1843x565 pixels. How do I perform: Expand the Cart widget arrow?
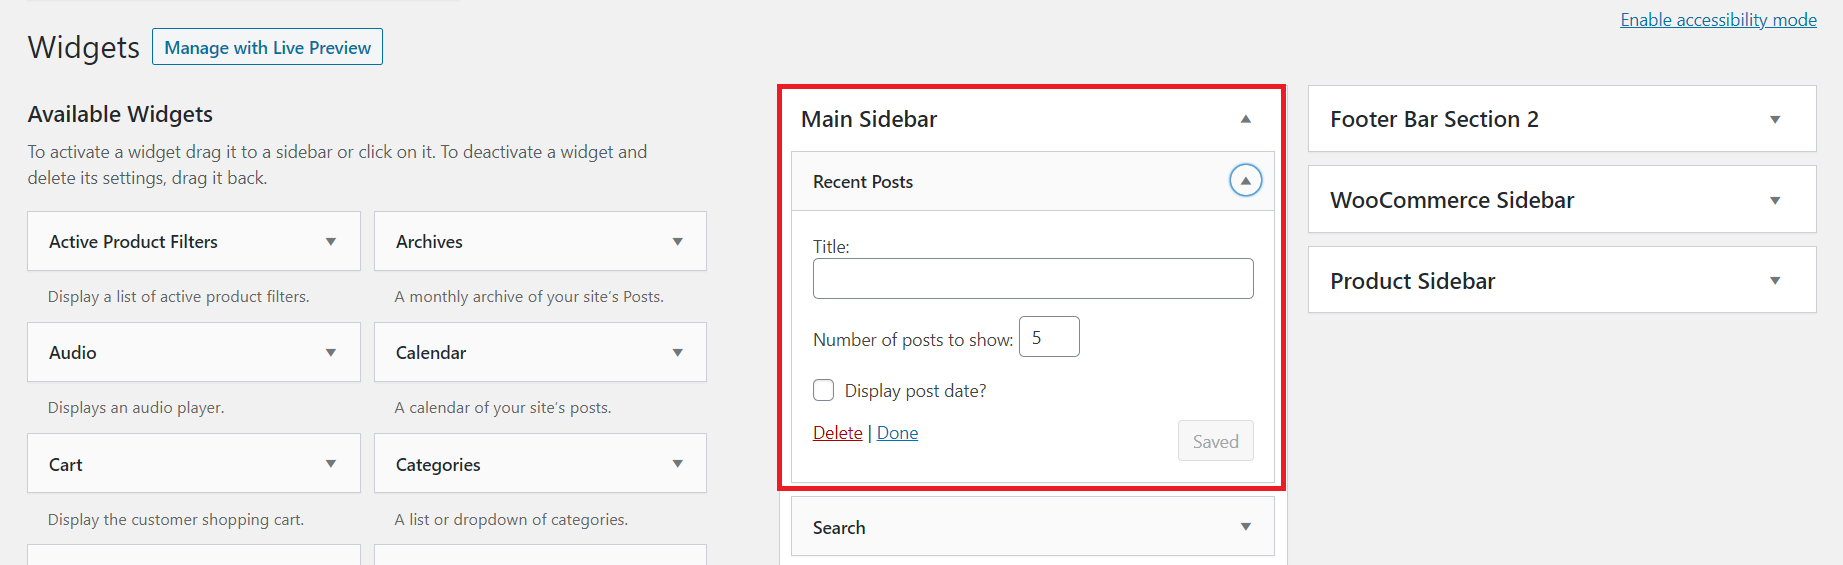click(331, 464)
